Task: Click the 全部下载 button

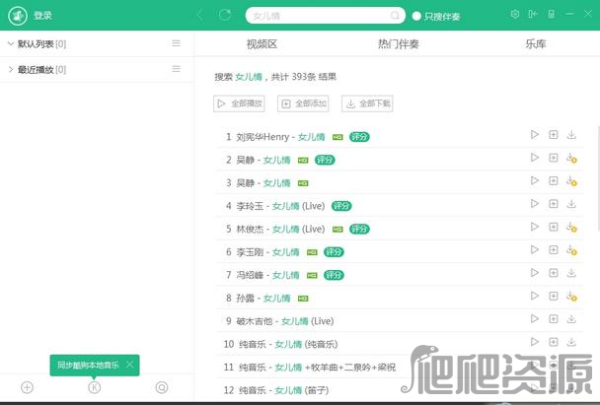Action: [368, 103]
